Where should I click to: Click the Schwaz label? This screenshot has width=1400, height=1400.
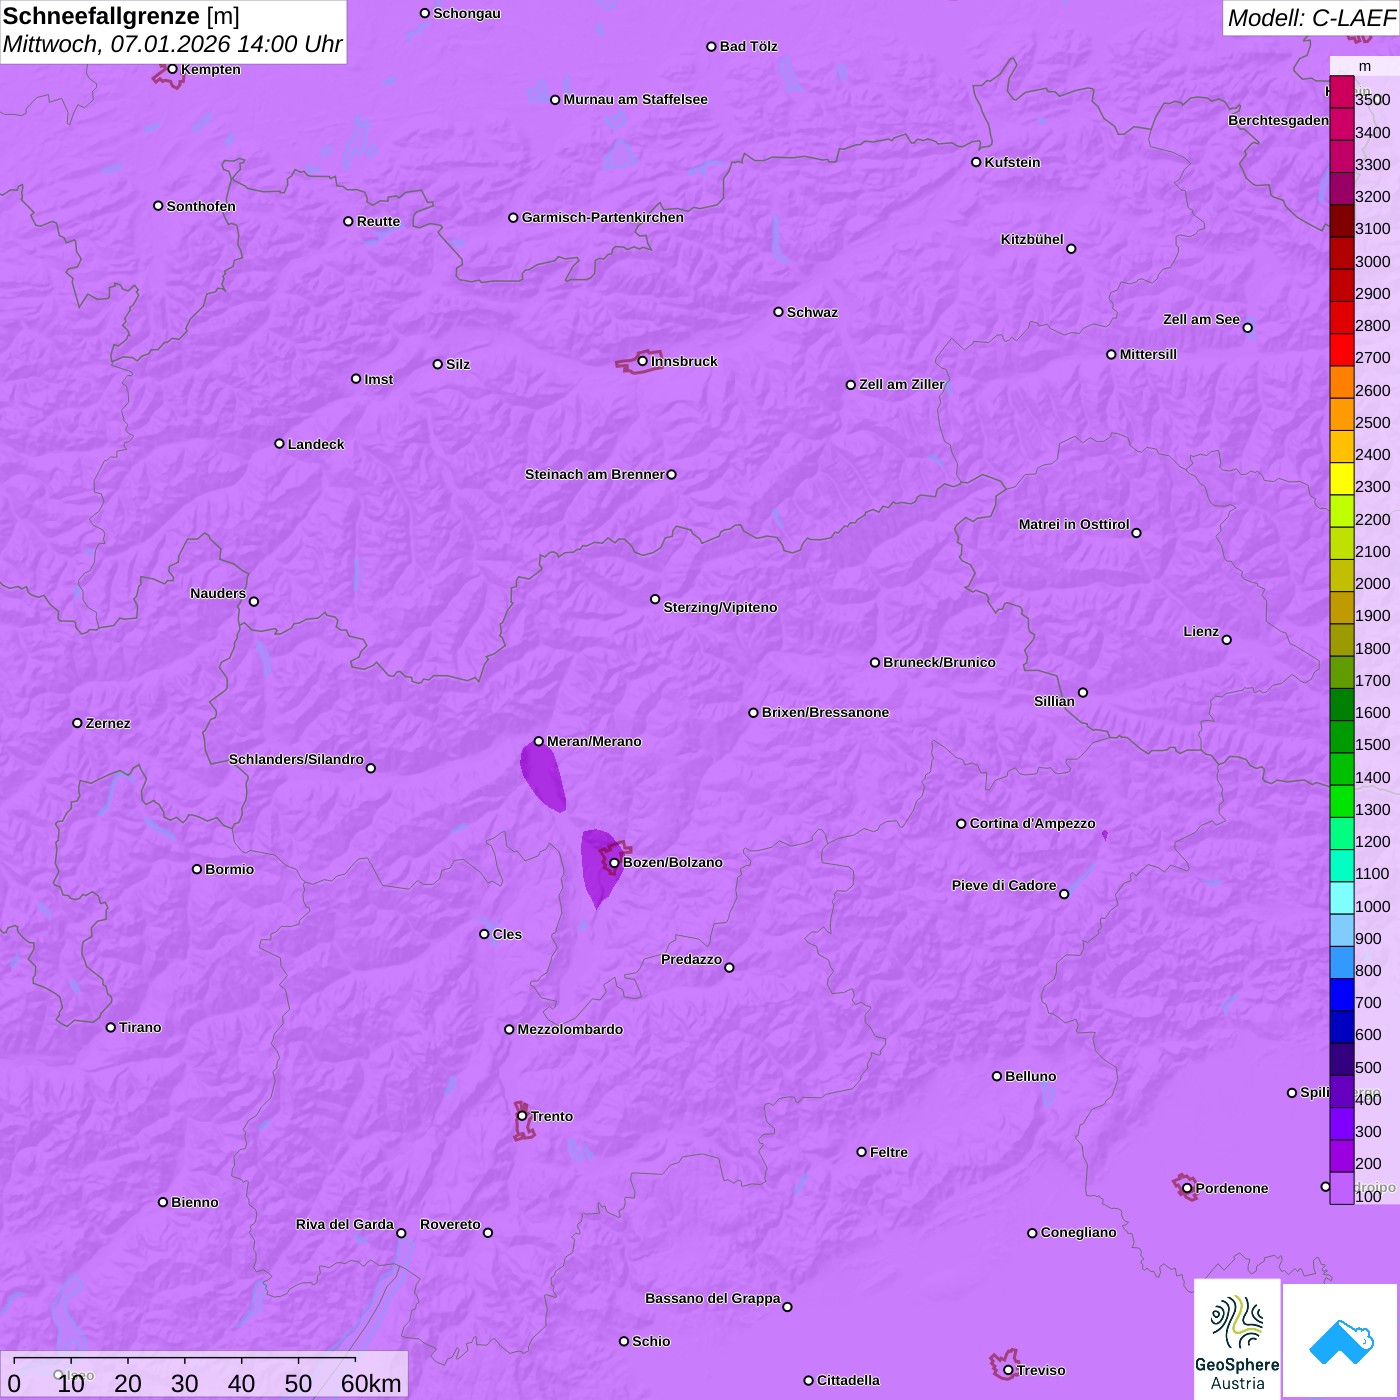coord(812,312)
